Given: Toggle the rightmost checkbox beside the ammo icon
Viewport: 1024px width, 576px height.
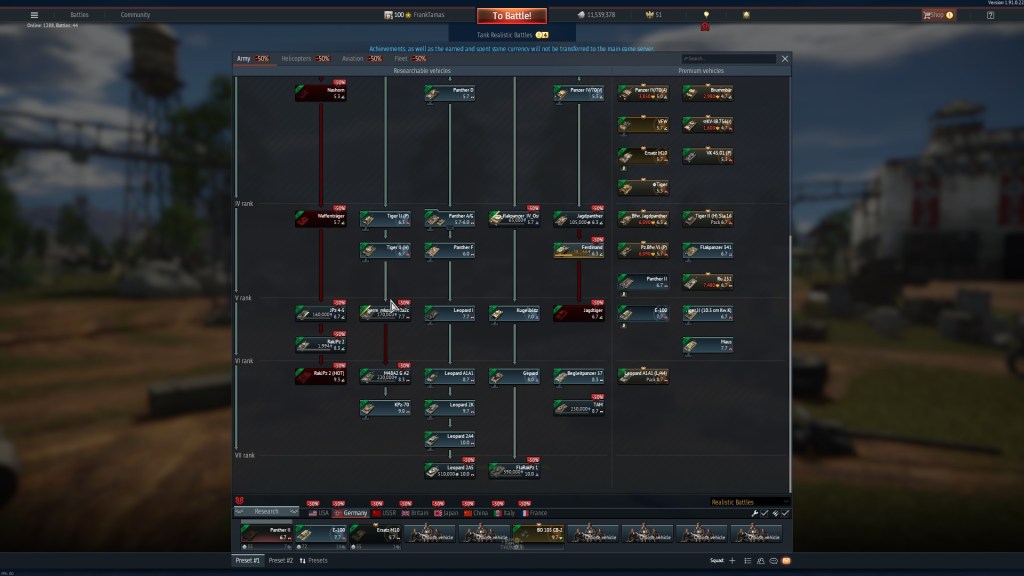Looking at the screenshot, I should (x=785, y=513).
